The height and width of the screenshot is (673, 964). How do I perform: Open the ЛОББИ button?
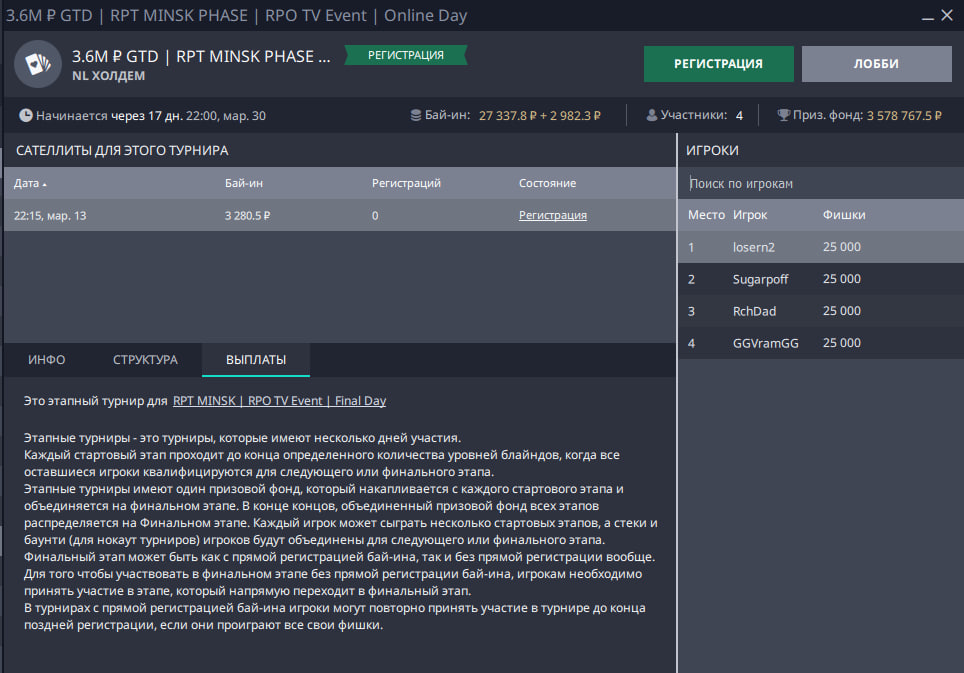pyautogui.click(x=875, y=63)
